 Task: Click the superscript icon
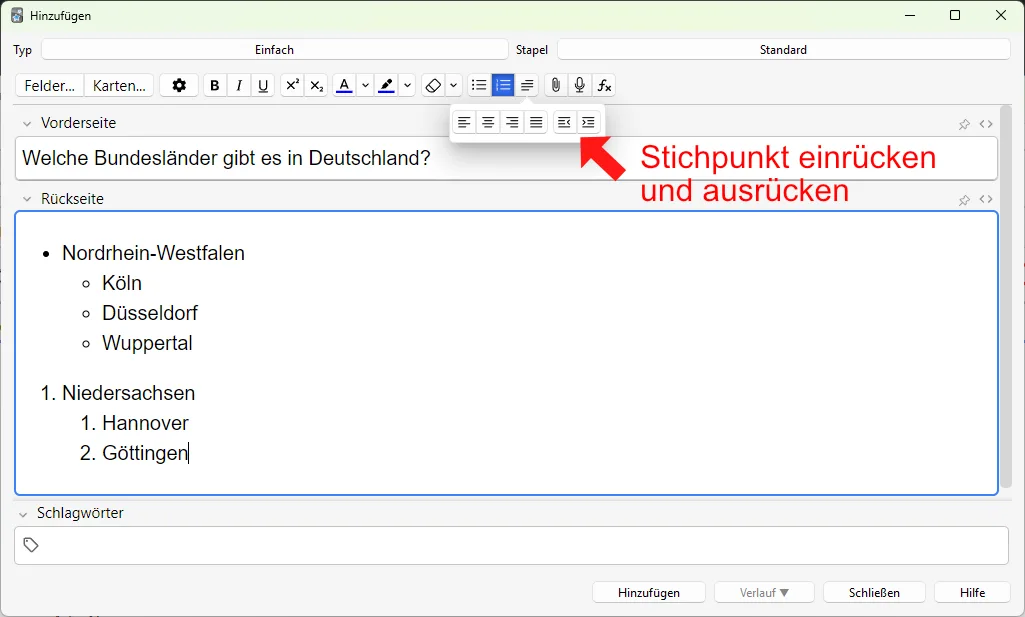coord(292,86)
